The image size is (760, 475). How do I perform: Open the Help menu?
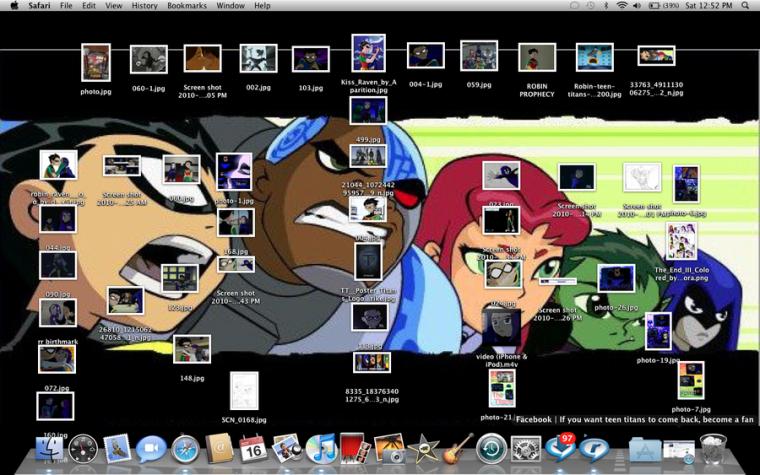coord(262,5)
